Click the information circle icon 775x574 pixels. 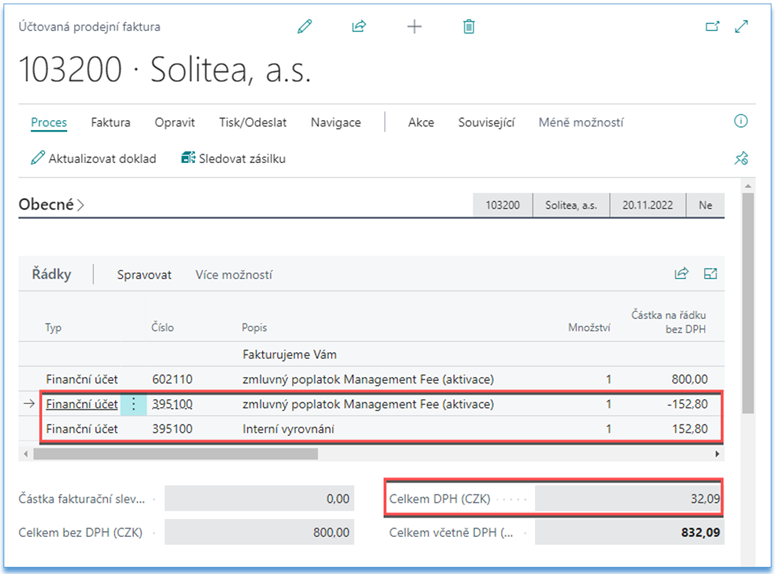point(741,121)
